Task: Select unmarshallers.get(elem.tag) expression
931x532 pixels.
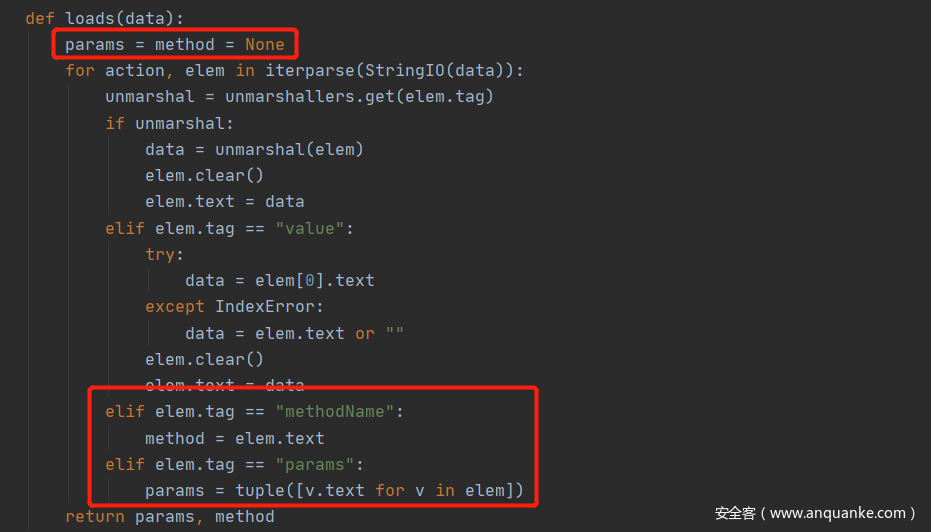Action: [x=359, y=97]
